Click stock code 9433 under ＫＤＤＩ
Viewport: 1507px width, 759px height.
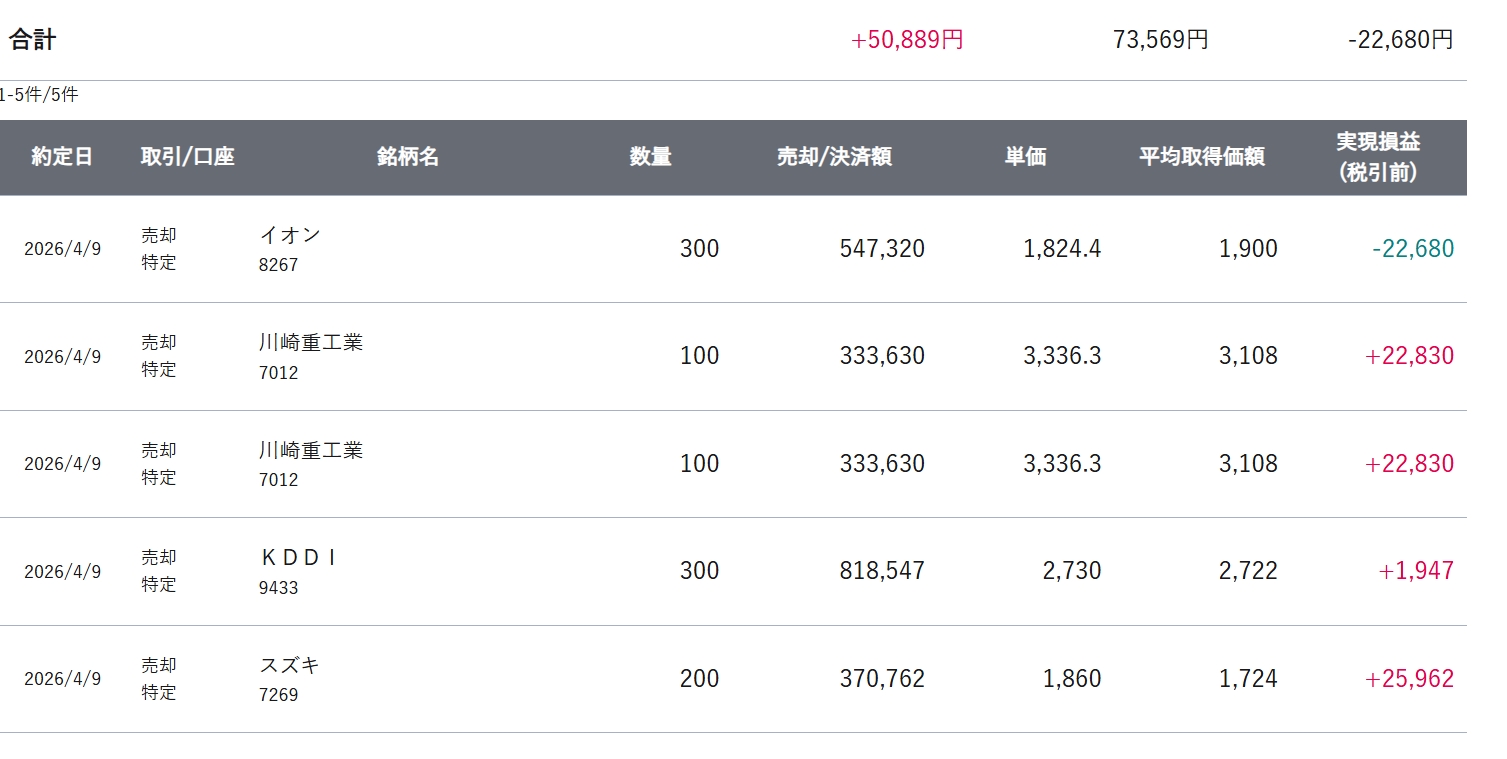pos(278,588)
